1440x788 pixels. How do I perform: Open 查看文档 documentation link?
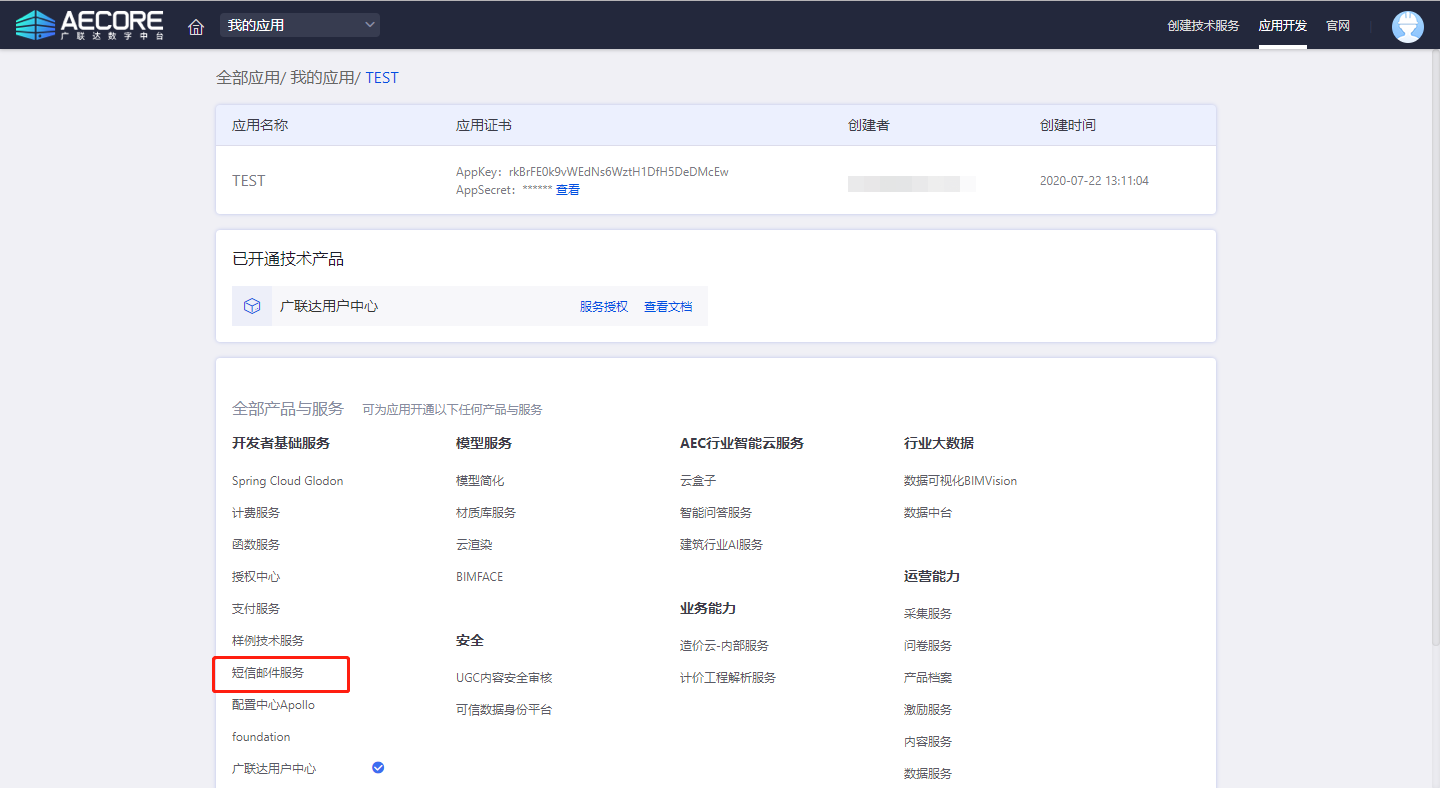point(668,307)
